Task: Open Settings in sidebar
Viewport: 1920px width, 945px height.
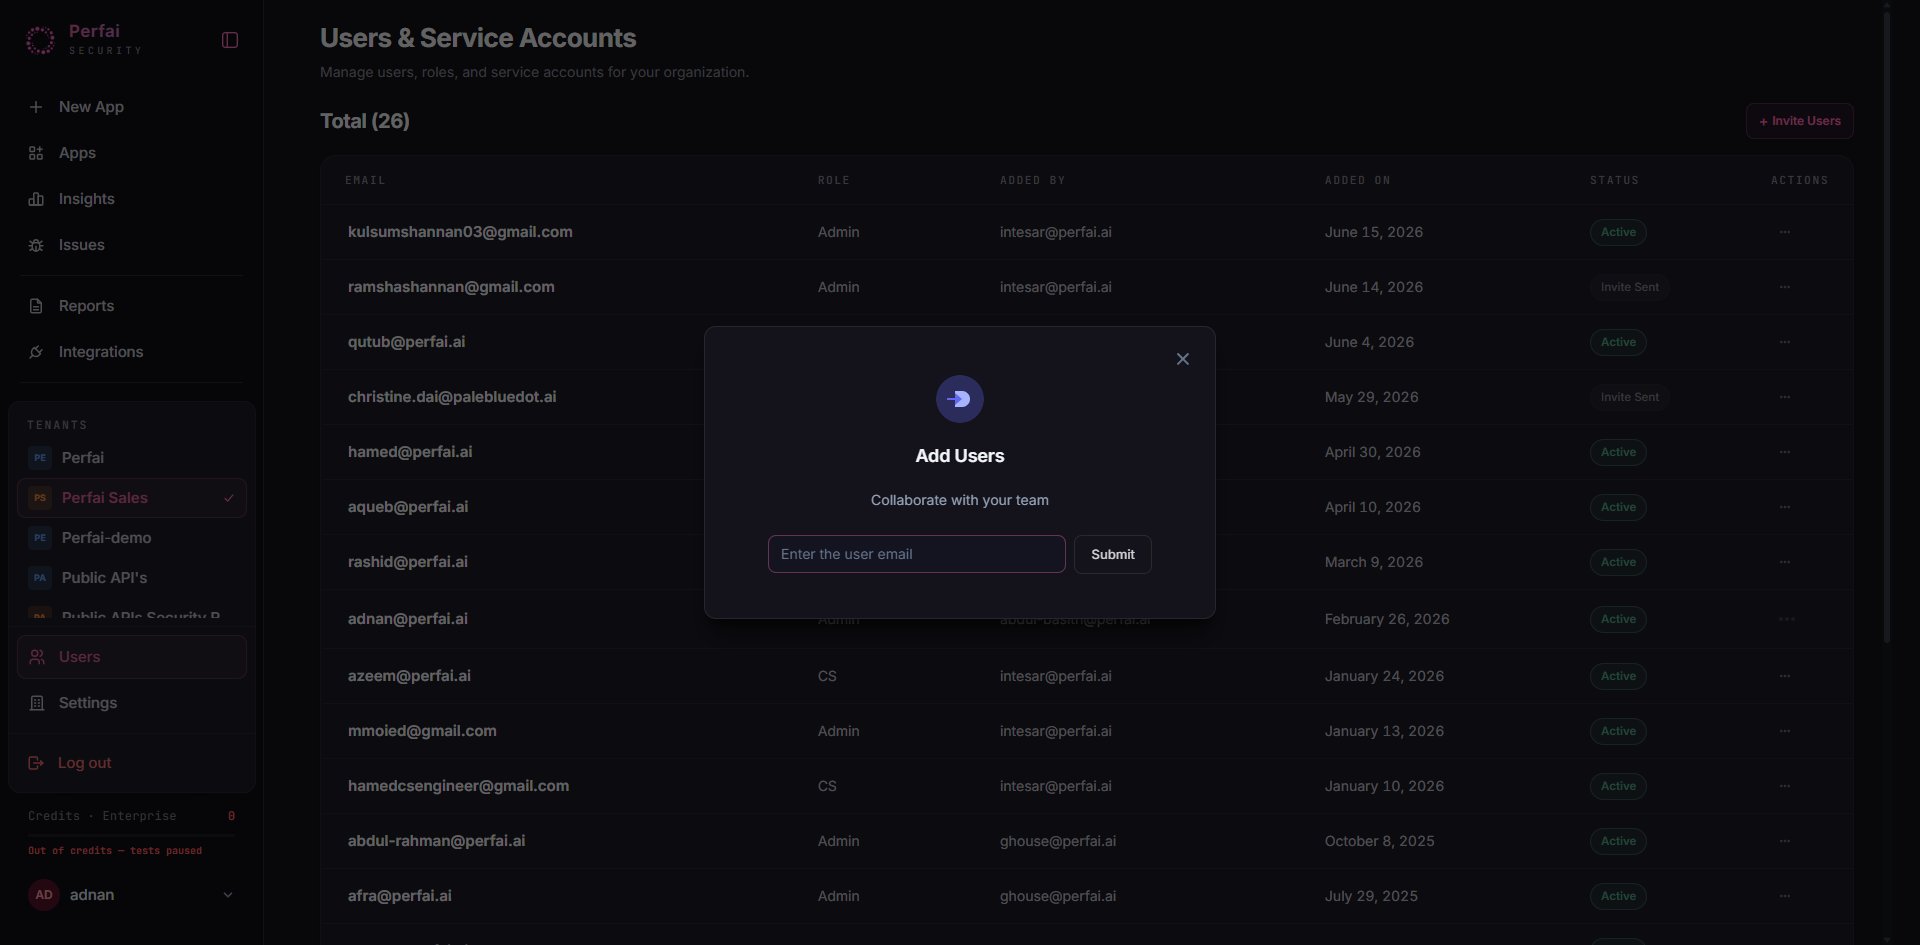Action: 131,703
